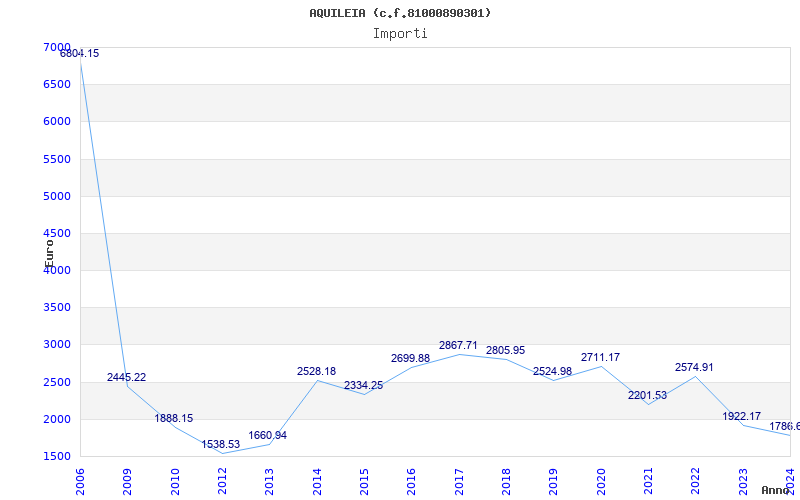Click the x-axis year 2019
Image resolution: width=800 pixels, height=500 pixels.
(x=553, y=482)
